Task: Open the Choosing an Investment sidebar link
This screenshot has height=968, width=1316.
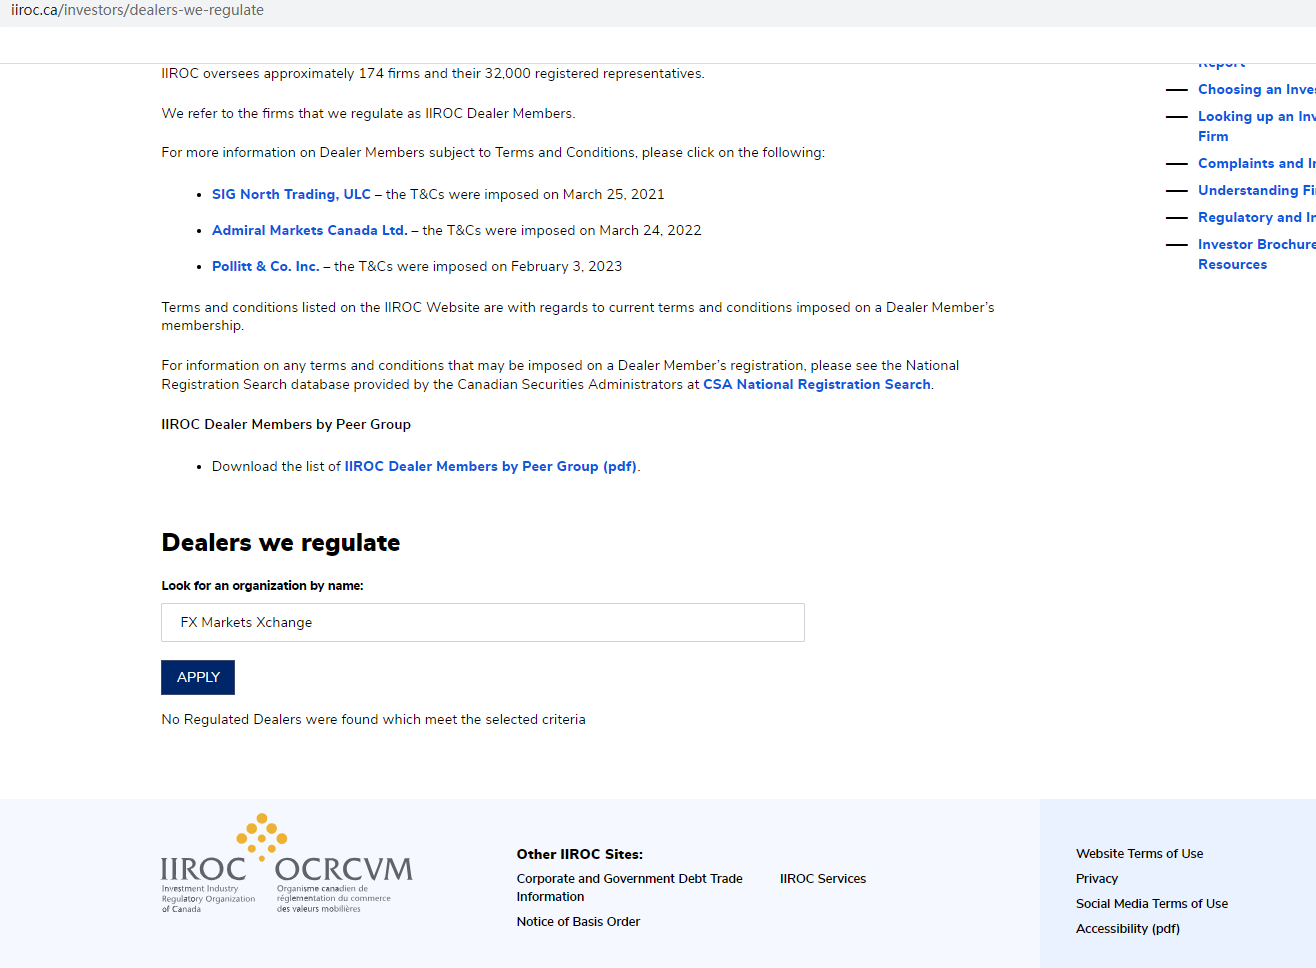Action: click(x=1257, y=89)
